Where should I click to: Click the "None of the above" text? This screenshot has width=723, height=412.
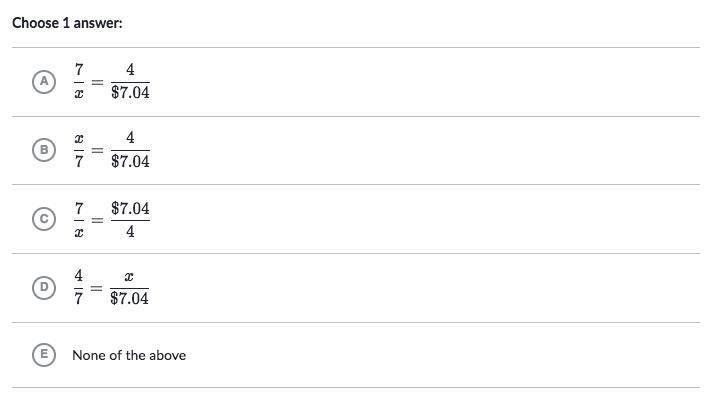point(129,355)
